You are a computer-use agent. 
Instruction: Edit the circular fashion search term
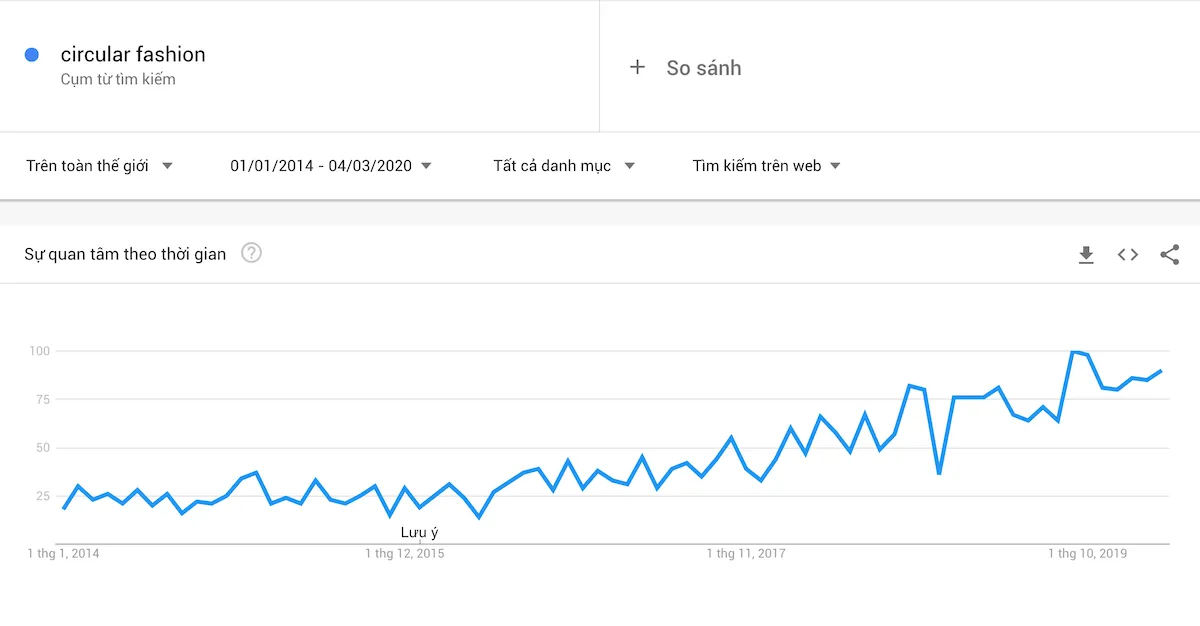(133, 54)
